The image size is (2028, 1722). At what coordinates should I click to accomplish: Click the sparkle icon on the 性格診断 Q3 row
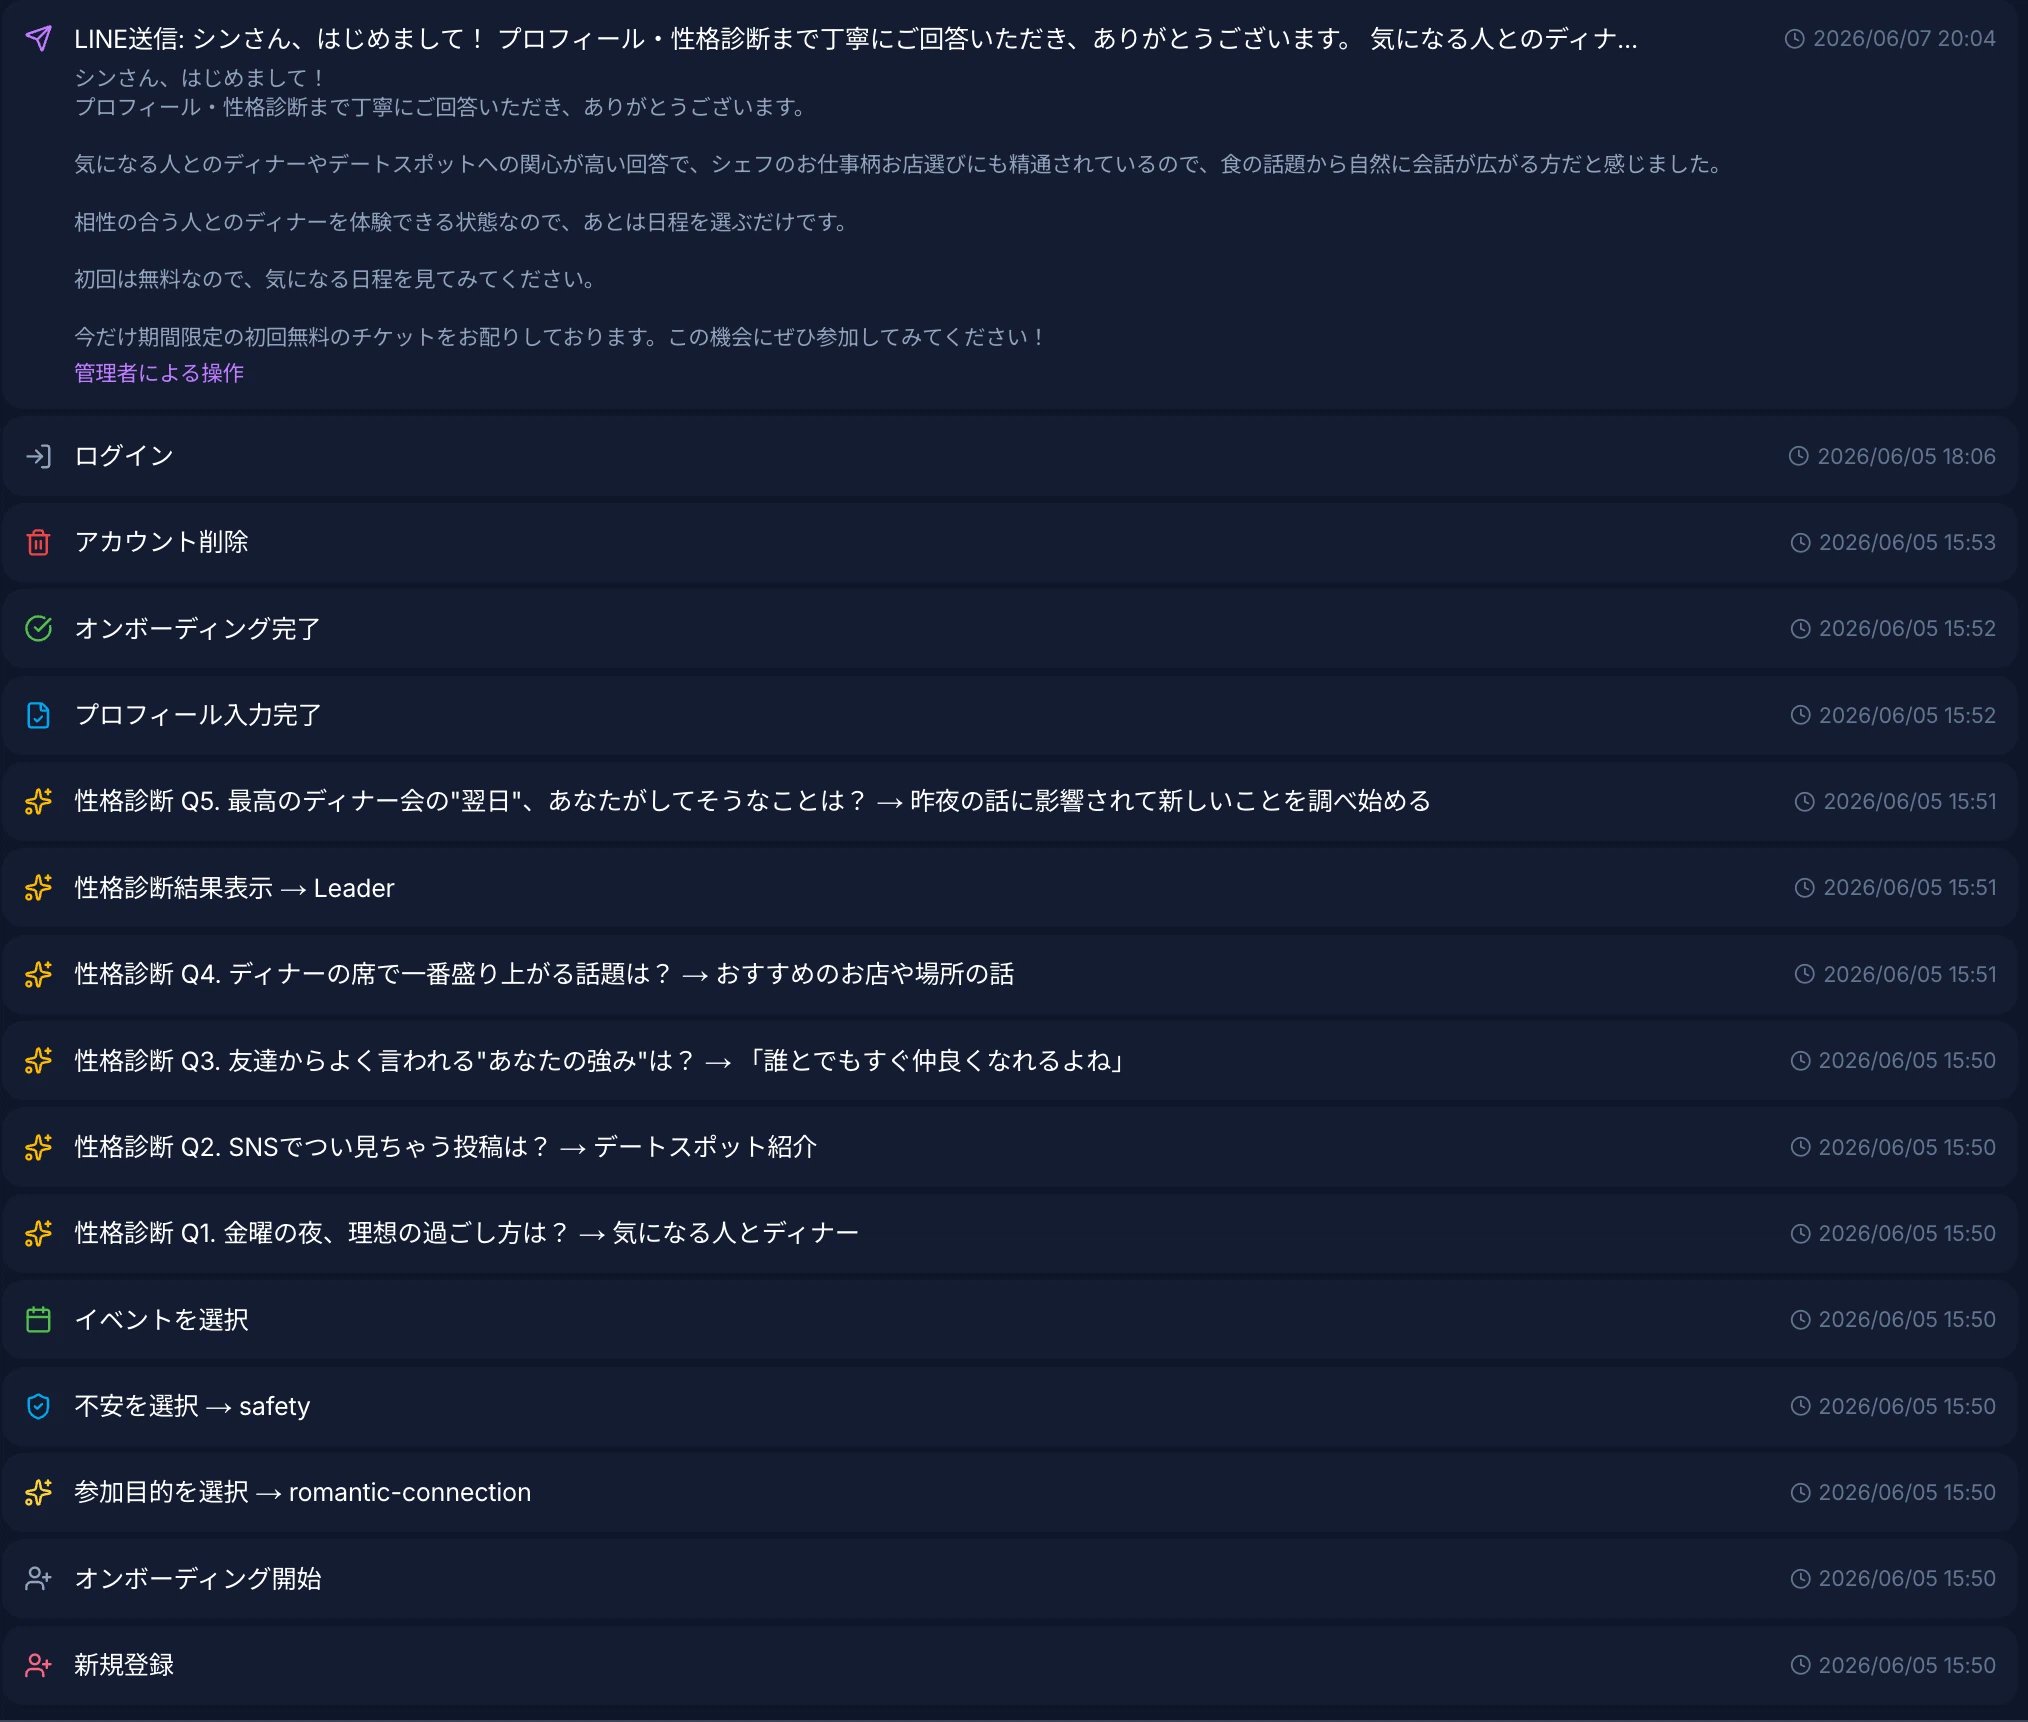(x=38, y=1061)
